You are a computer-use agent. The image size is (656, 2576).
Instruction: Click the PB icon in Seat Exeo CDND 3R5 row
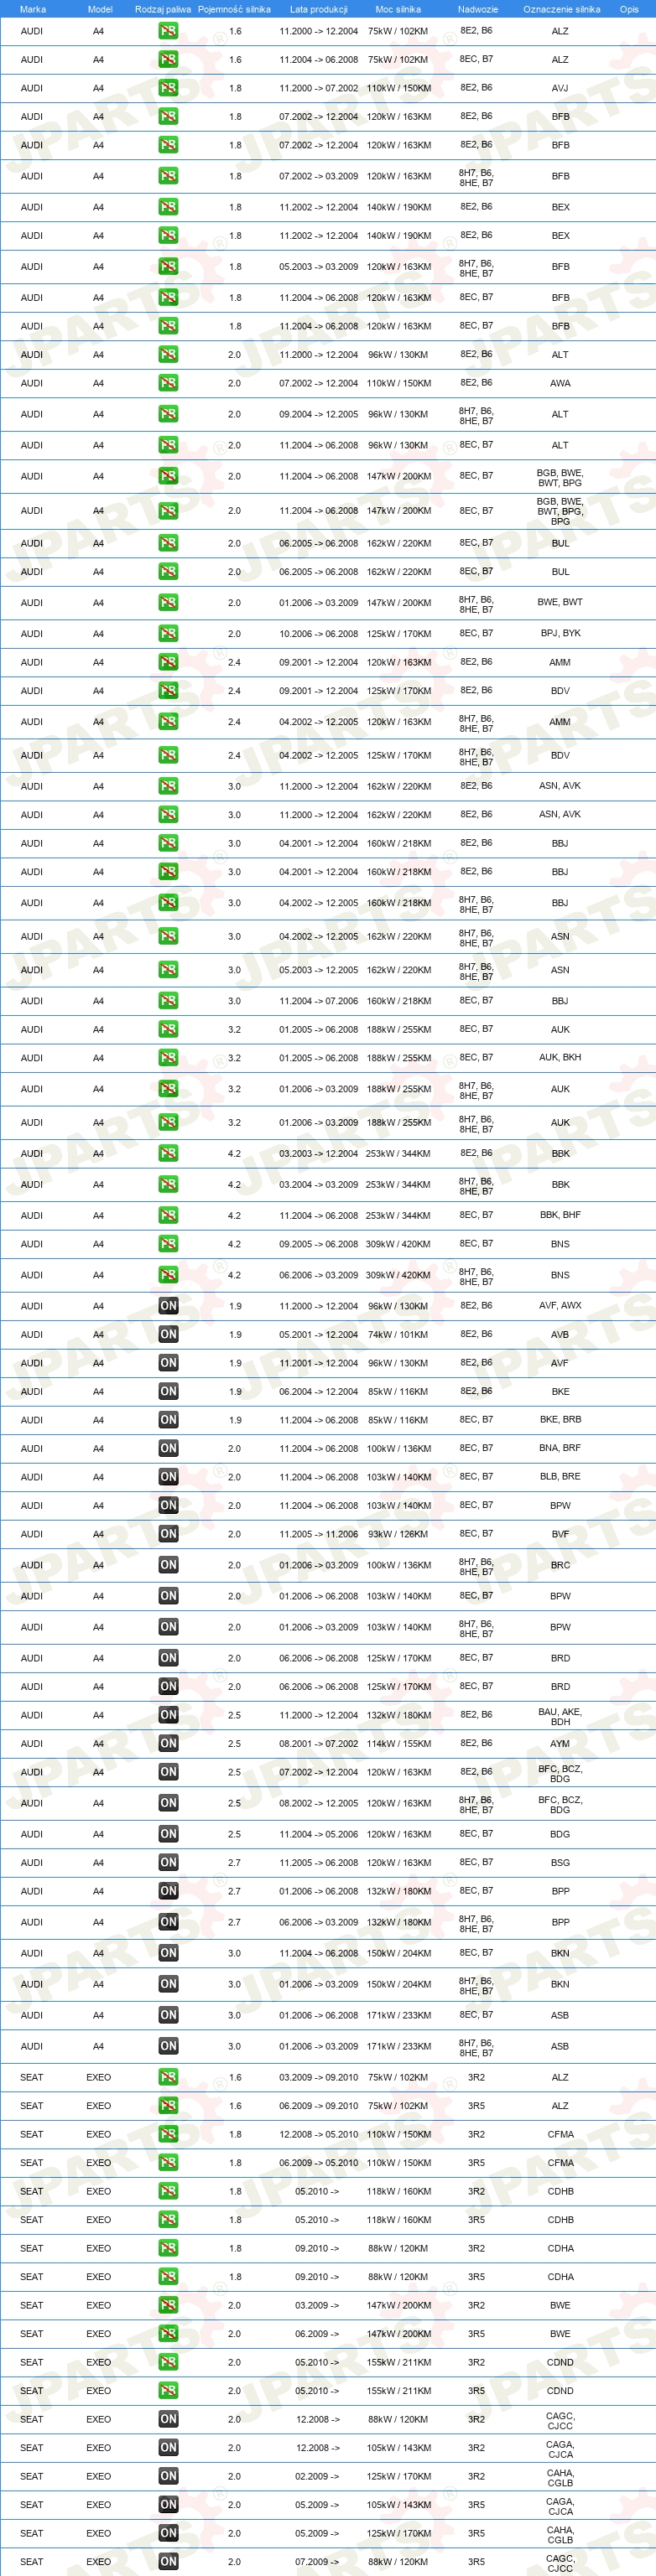(x=168, y=2390)
